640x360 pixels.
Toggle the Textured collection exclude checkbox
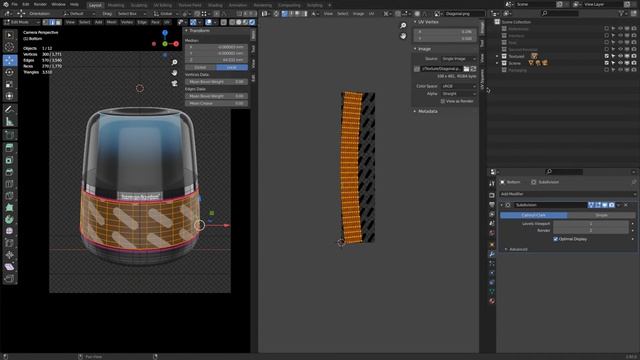pos(607,56)
